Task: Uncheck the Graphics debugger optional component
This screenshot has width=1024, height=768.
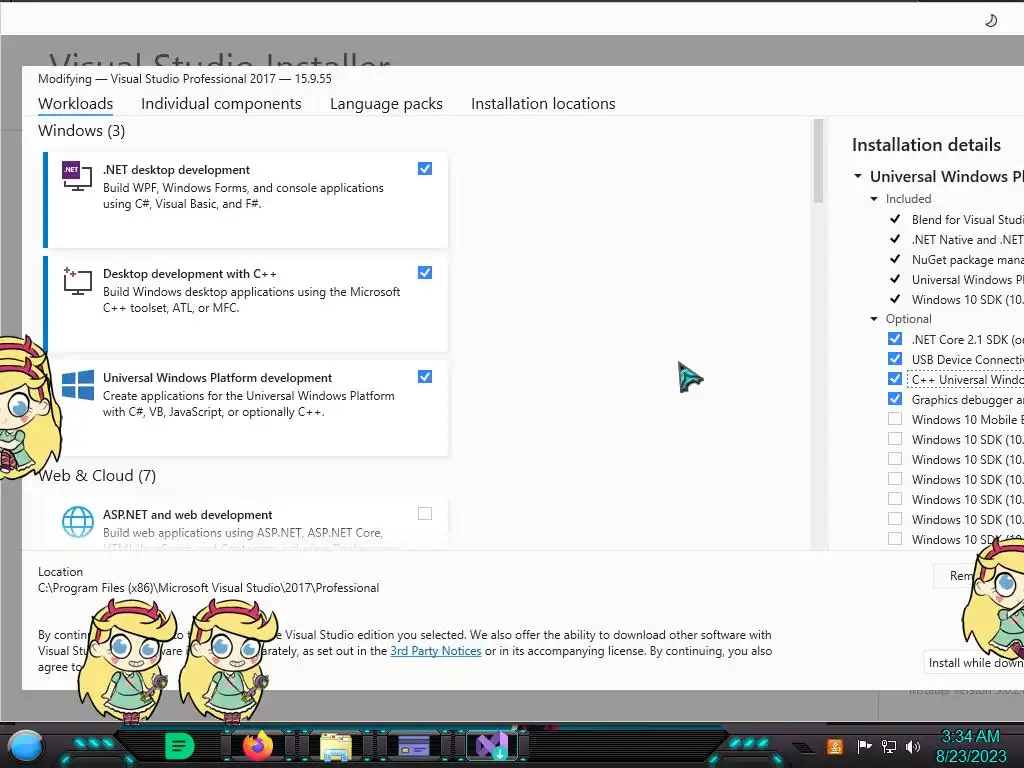Action: 895,398
